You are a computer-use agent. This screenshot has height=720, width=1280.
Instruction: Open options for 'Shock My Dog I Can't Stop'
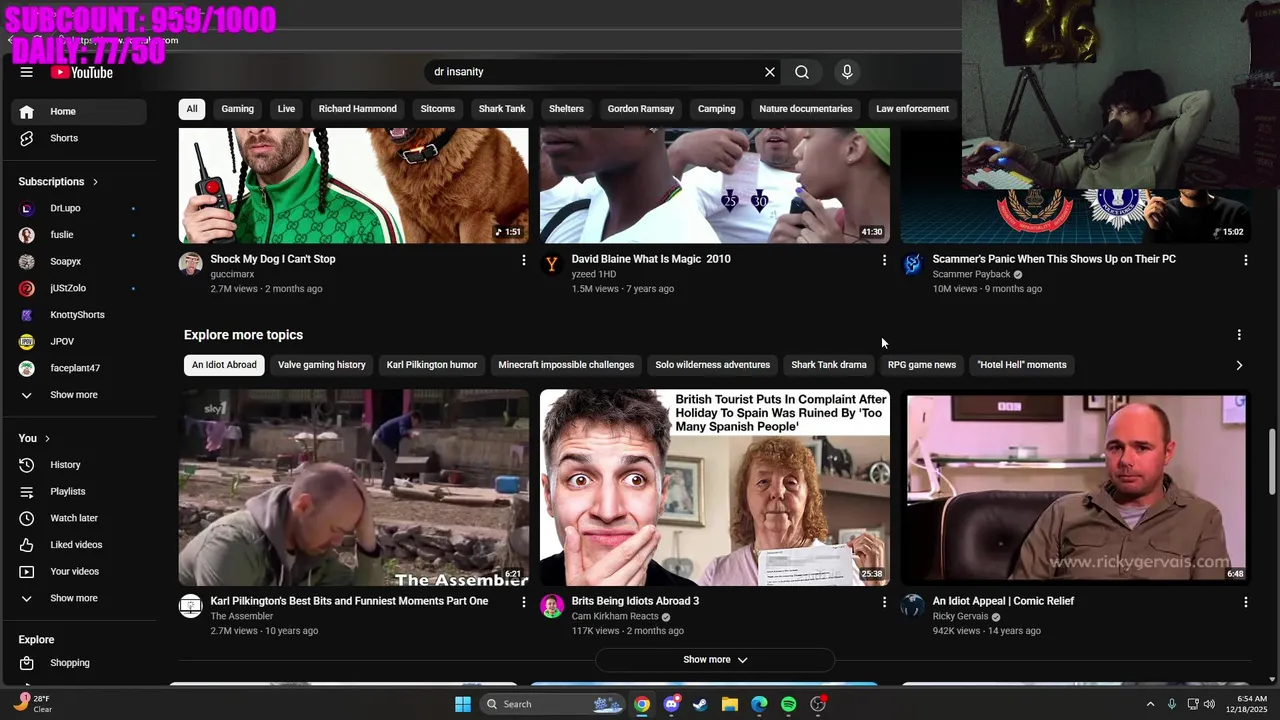(523, 260)
